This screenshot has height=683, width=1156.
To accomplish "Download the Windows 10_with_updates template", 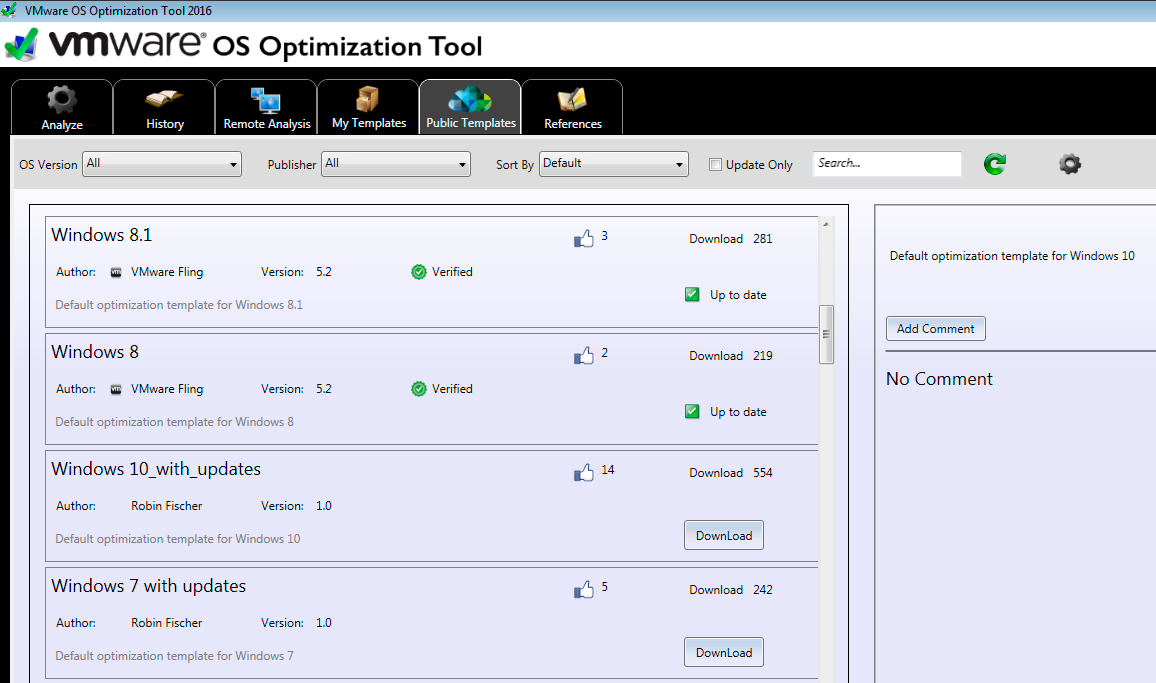I will 724,536.
